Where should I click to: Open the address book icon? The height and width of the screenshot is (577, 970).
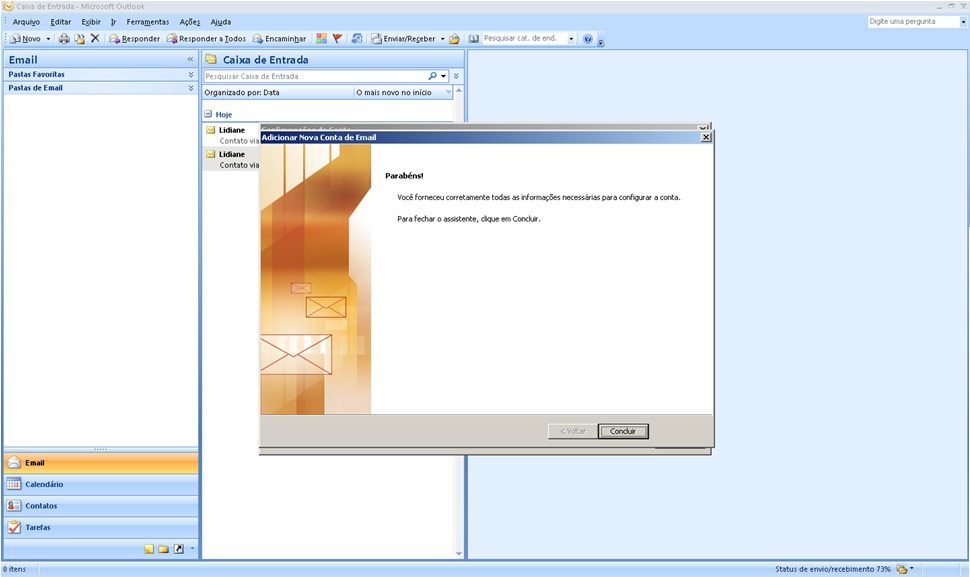coord(473,39)
